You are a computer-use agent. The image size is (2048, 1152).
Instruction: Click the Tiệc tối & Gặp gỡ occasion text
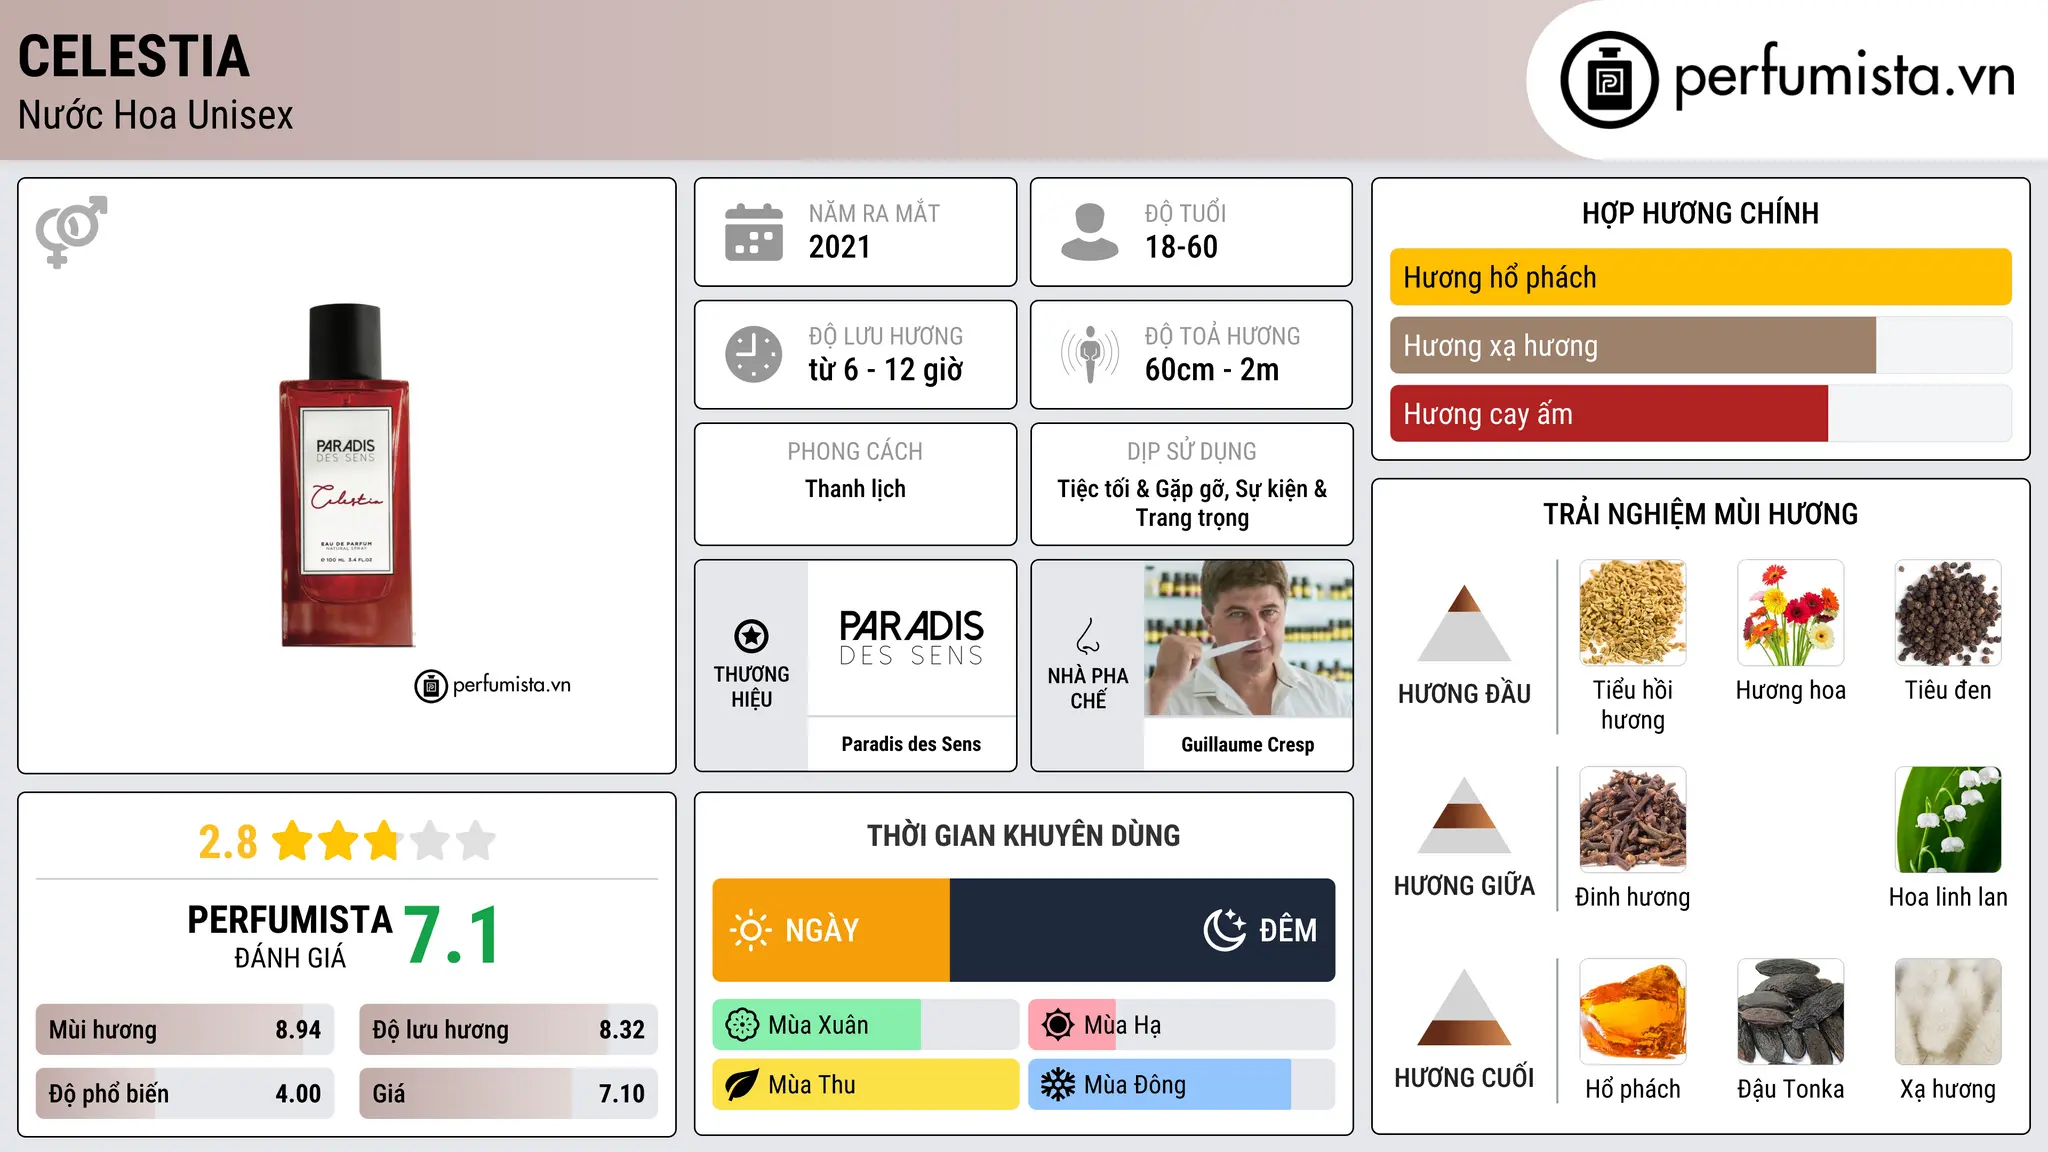tap(1192, 503)
